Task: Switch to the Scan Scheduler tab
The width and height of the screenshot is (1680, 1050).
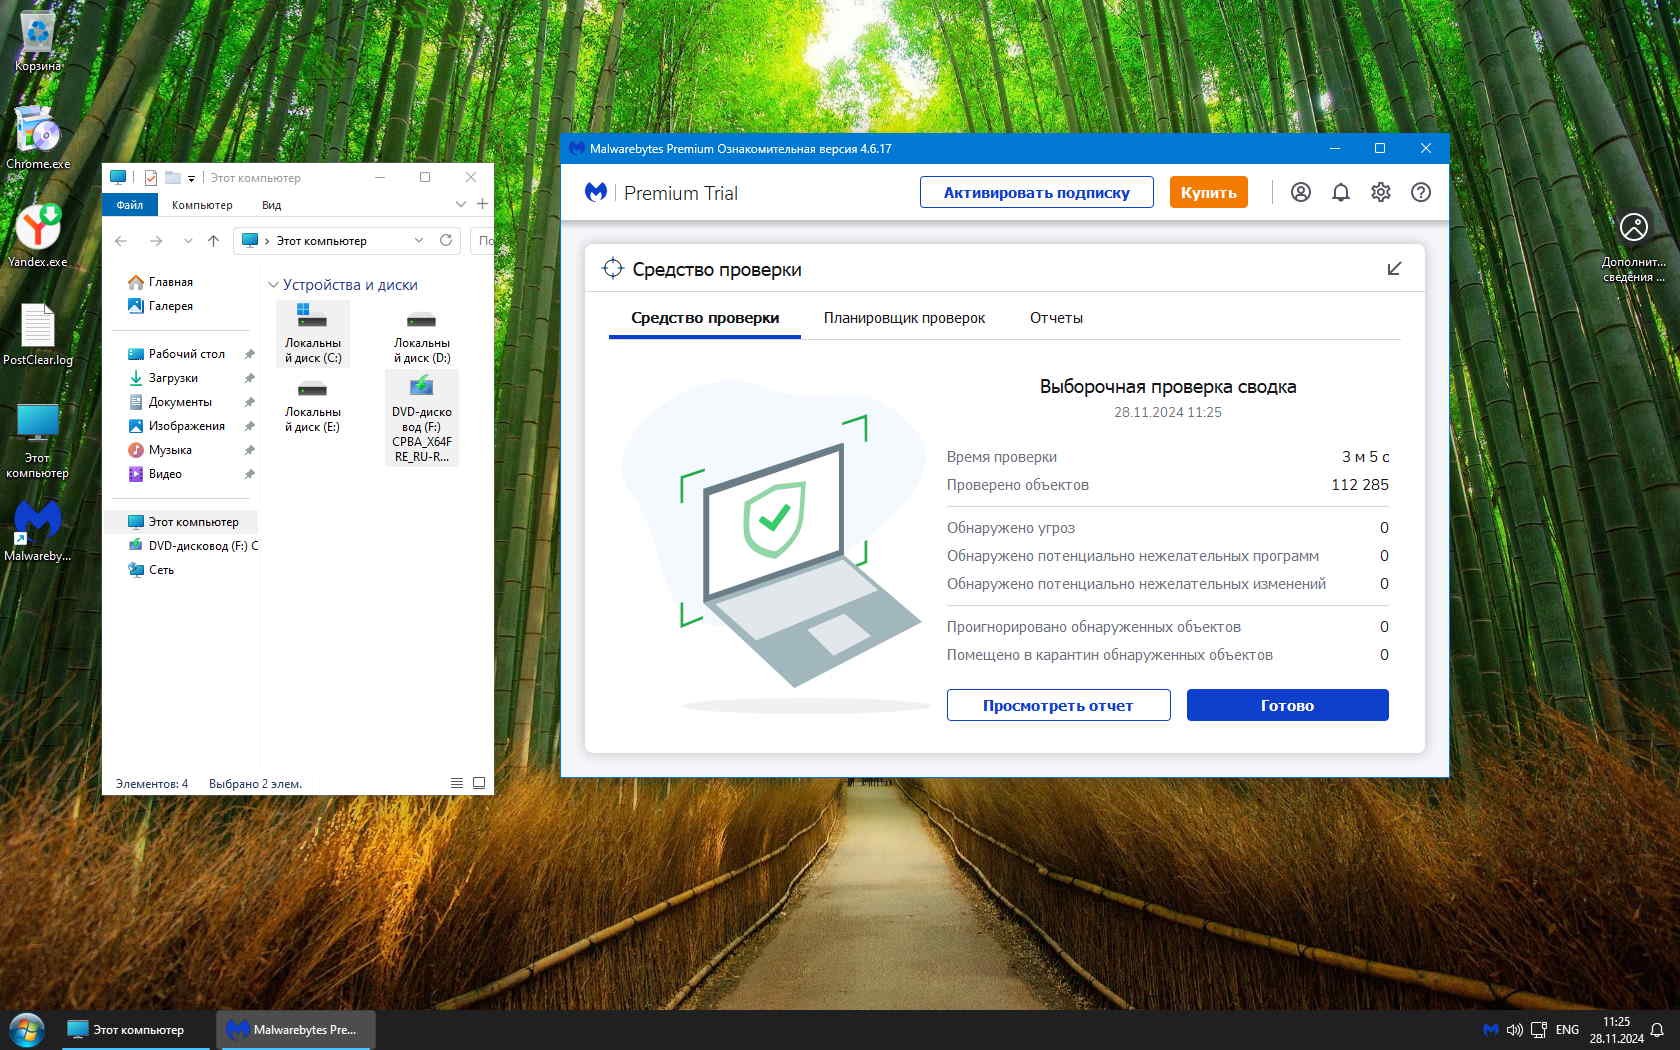Action: pos(904,318)
